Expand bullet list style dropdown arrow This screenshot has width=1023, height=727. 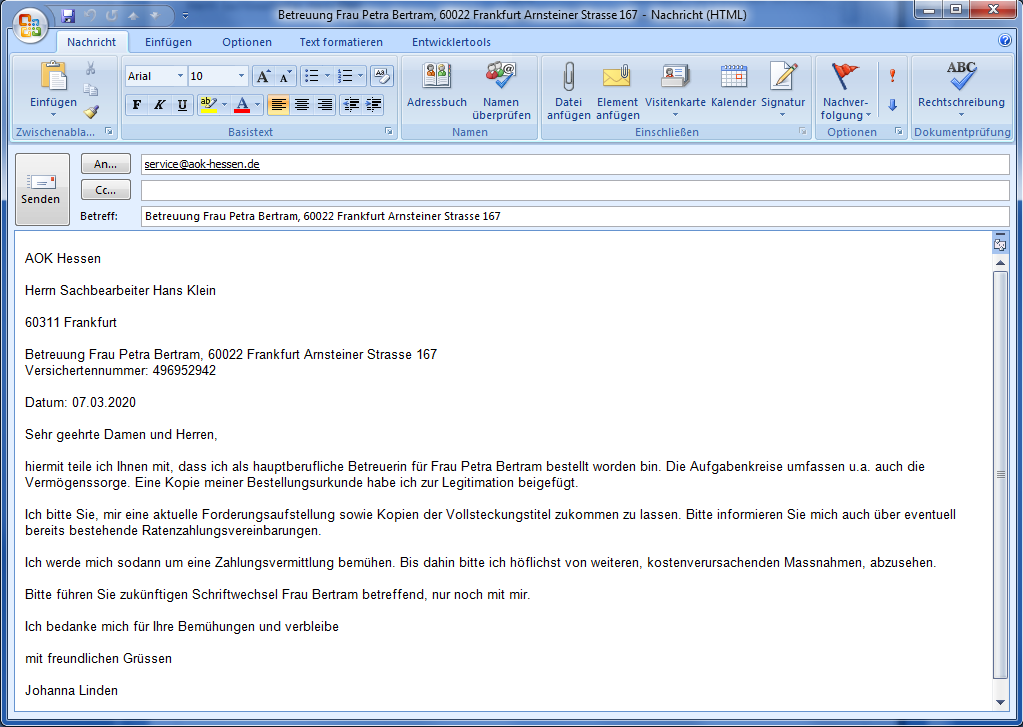tap(328, 76)
